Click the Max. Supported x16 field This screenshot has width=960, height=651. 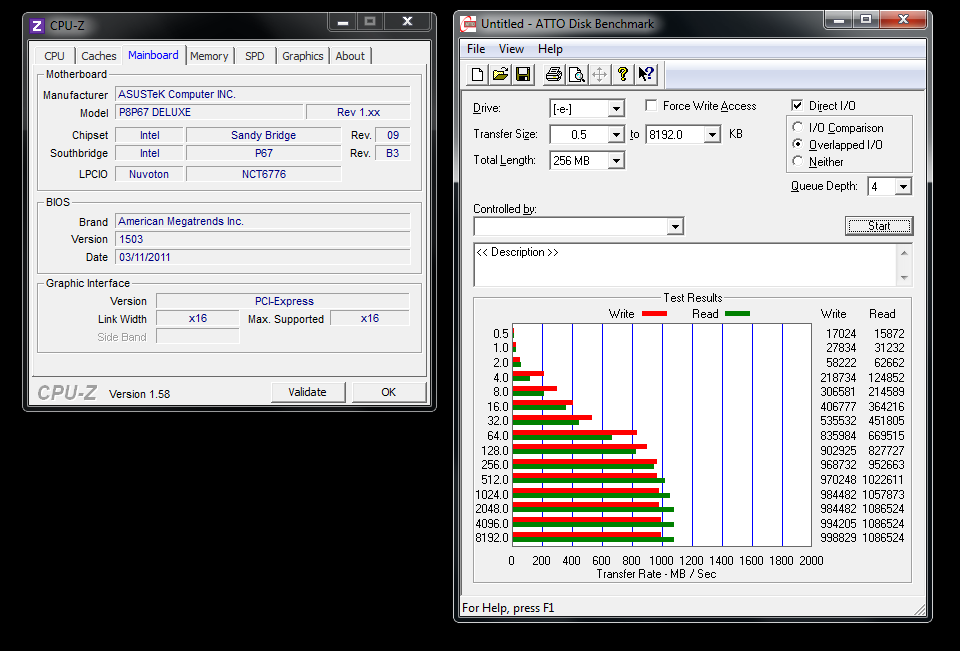tap(370, 318)
